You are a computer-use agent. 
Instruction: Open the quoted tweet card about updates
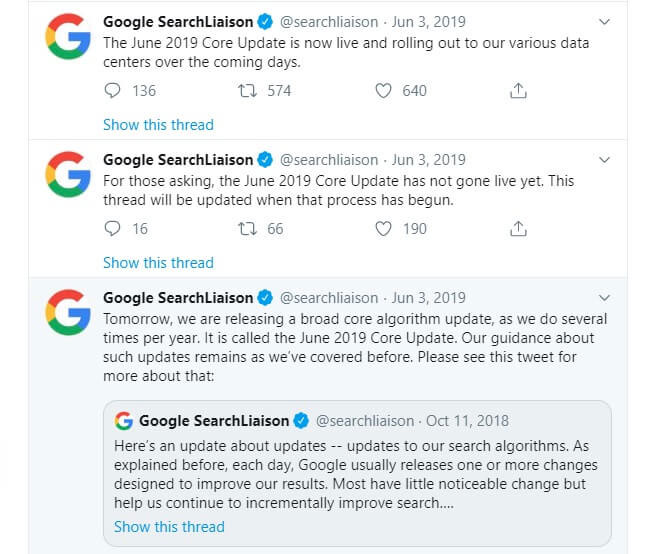pos(357,473)
